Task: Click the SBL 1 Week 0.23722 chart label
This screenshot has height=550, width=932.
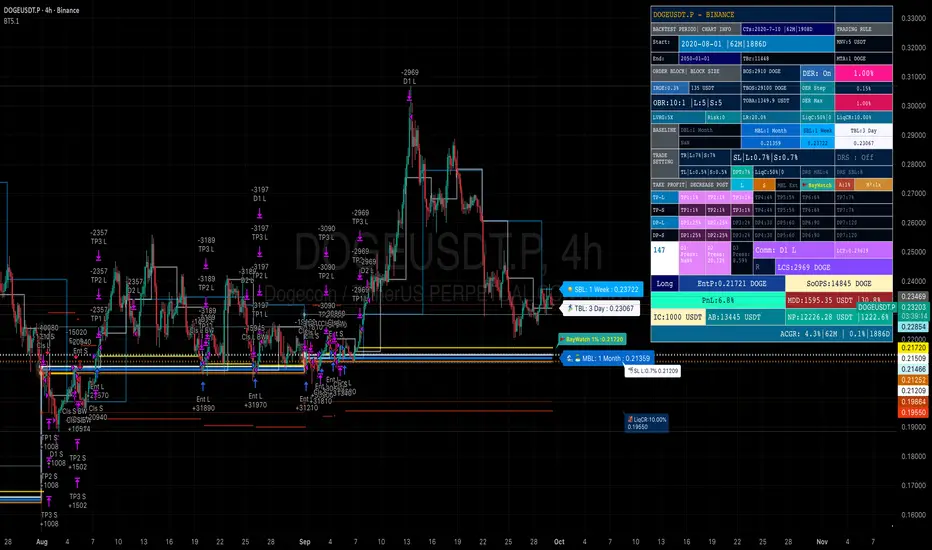Action: click(602, 290)
